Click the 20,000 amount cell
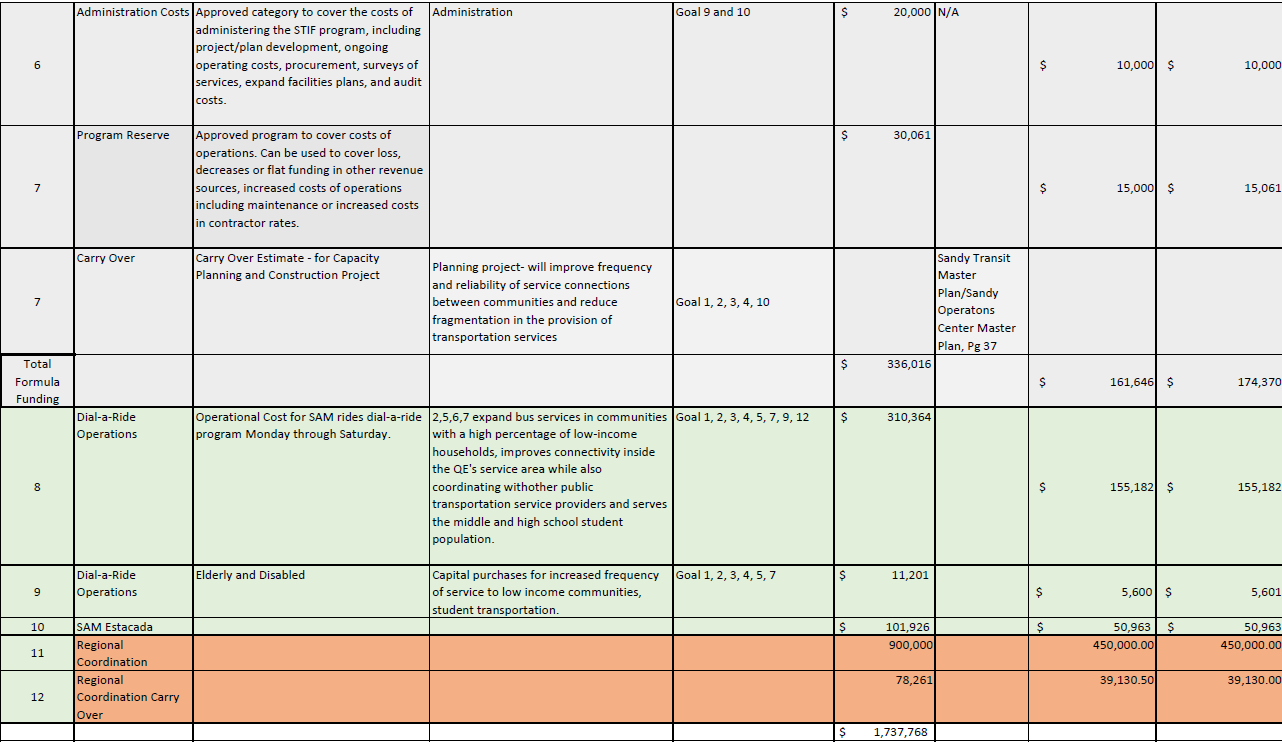This screenshot has width=1282, height=743. [884, 62]
